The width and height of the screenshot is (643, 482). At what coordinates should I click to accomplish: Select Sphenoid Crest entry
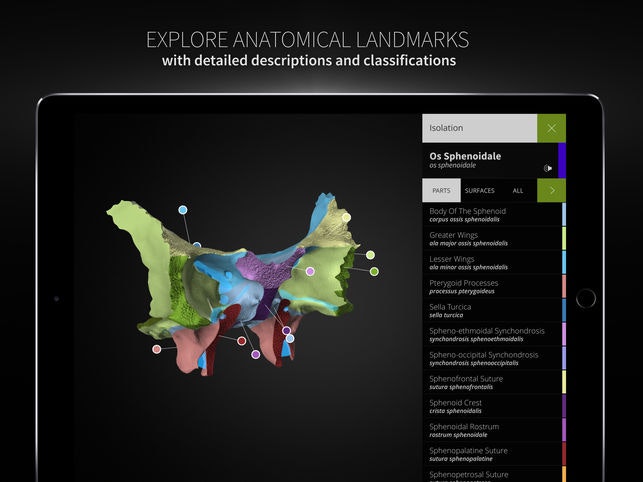coord(492,406)
